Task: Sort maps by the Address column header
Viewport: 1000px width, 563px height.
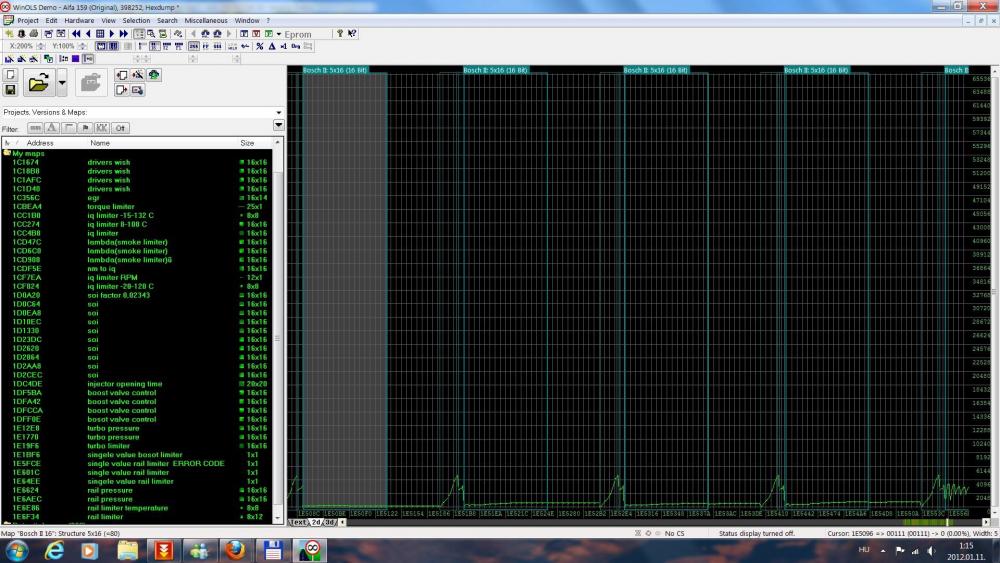Action: [40, 143]
